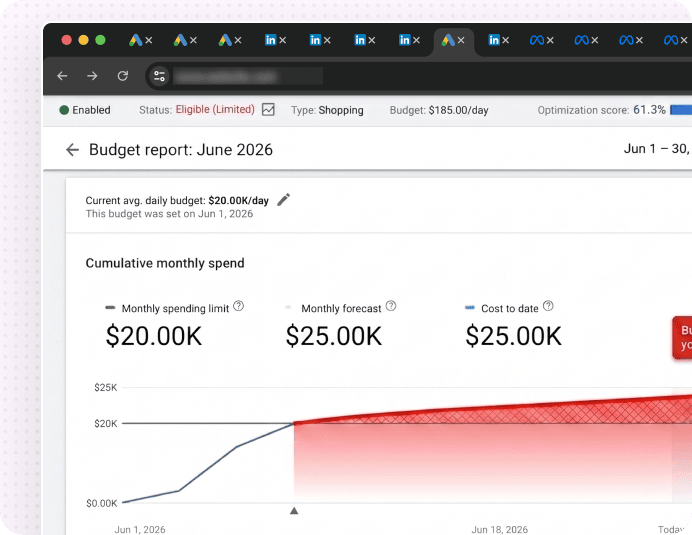Close the active Google Ads tab
692x535 pixels.
click(461, 41)
